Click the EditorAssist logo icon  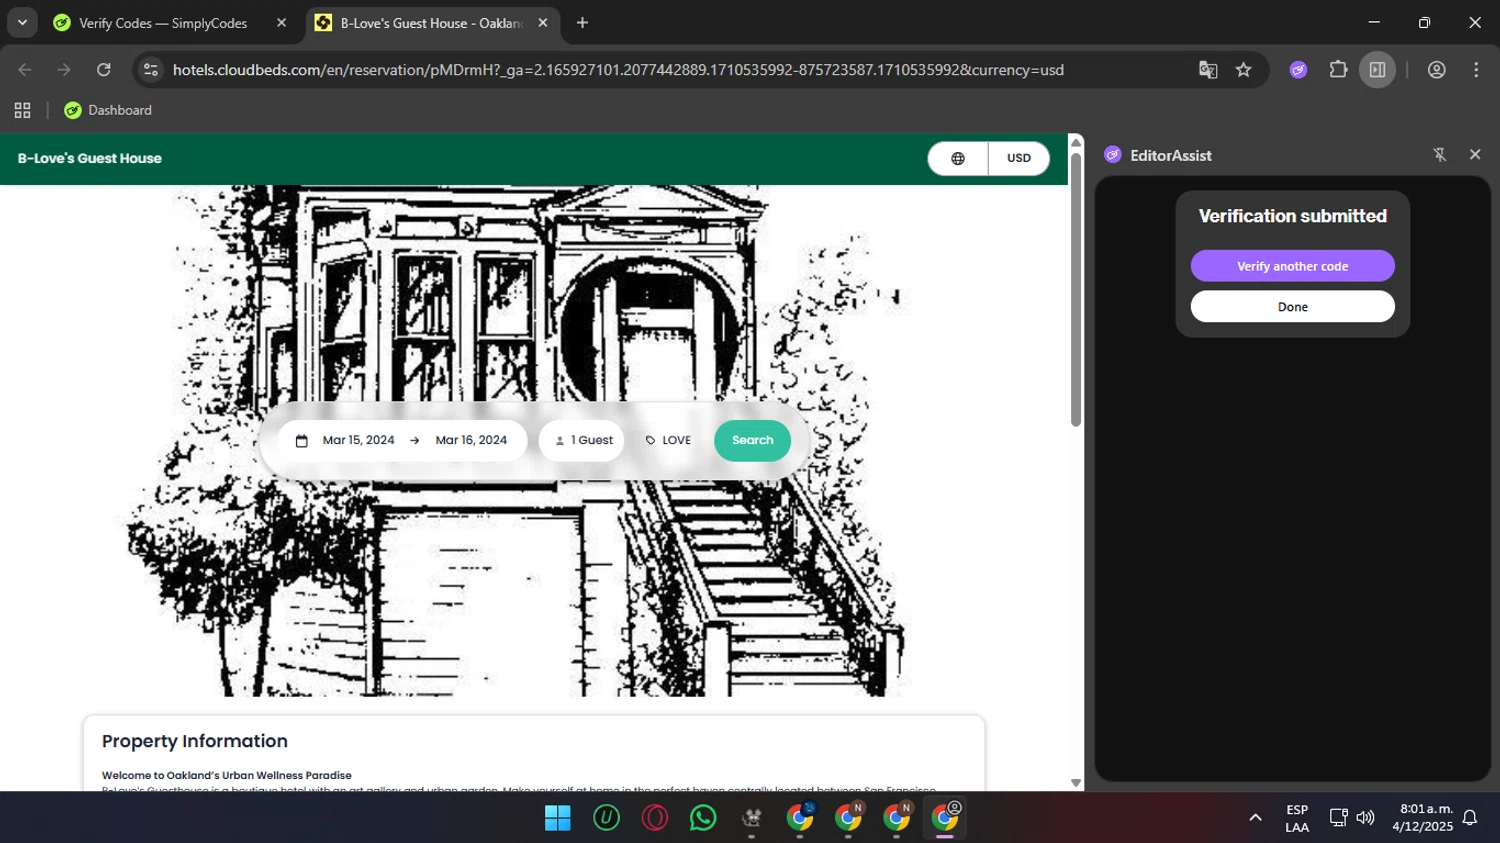pyautogui.click(x=1113, y=155)
